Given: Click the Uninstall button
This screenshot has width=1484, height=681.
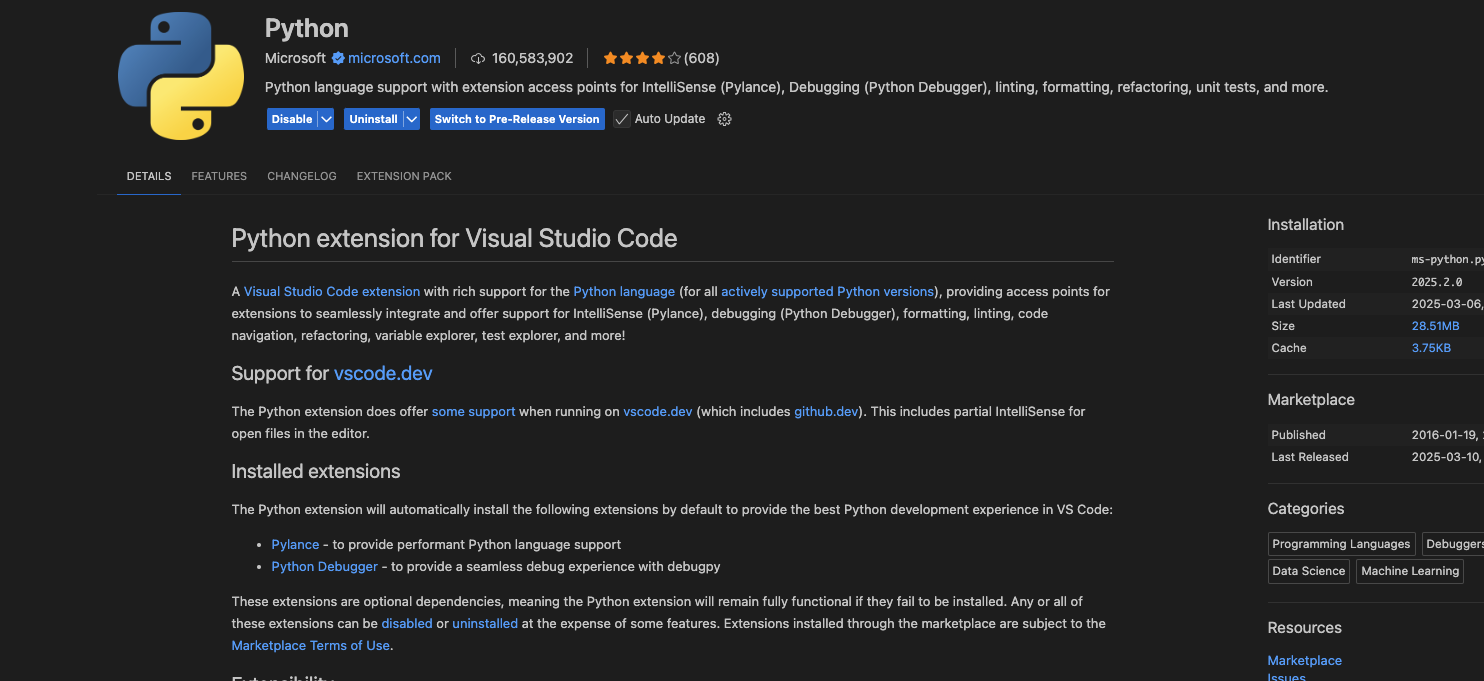Looking at the screenshot, I should [373, 119].
